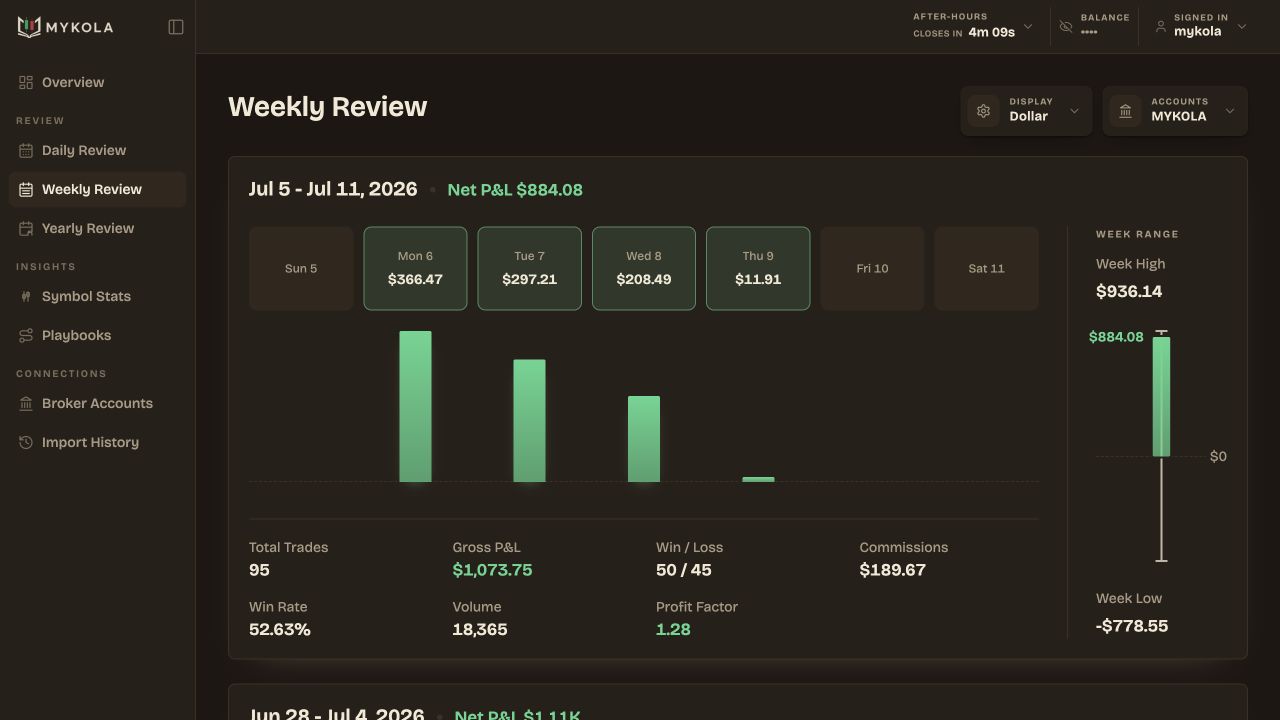Select Weekly Review in sidebar
Viewport: 1280px width, 720px height.
coord(97,189)
